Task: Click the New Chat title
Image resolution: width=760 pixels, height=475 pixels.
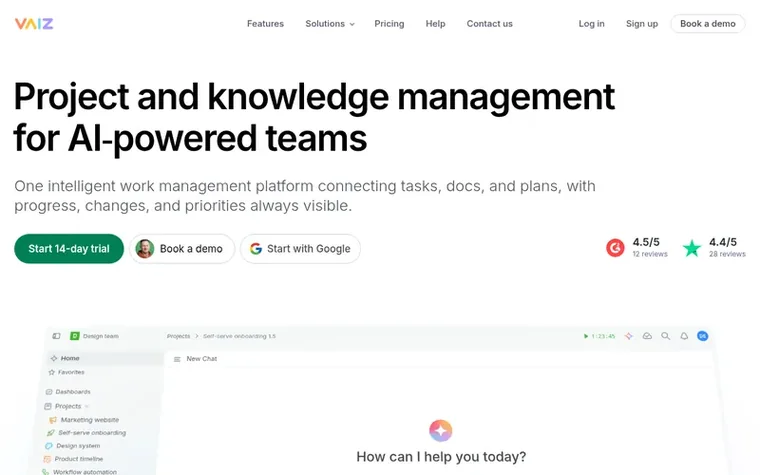Action: [x=202, y=359]
